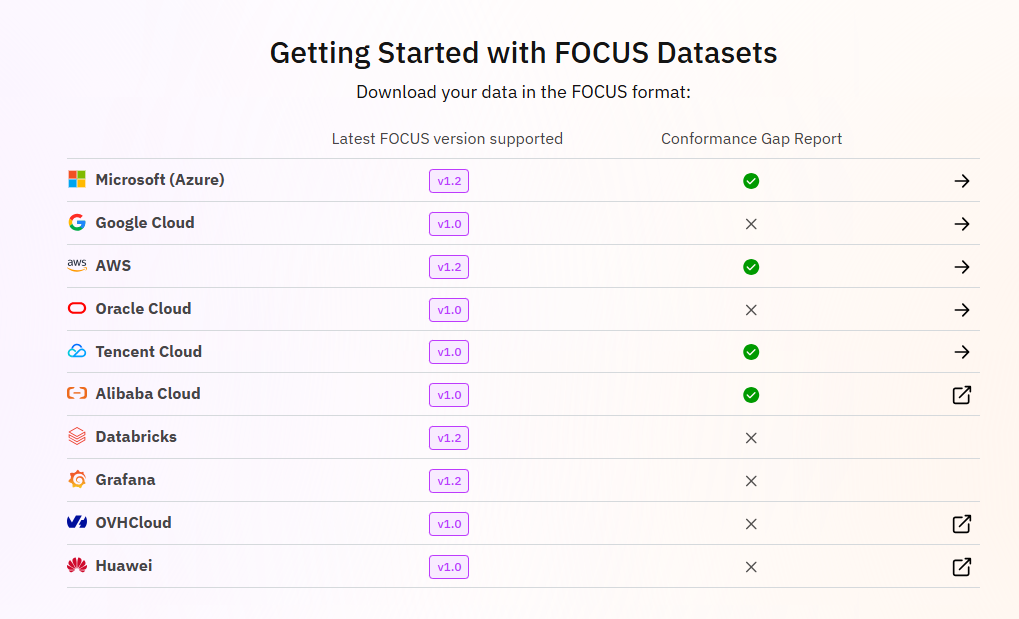Click the Microsoft Azure logo icon
Screen dimensions: 1019x619
point(77,180)
